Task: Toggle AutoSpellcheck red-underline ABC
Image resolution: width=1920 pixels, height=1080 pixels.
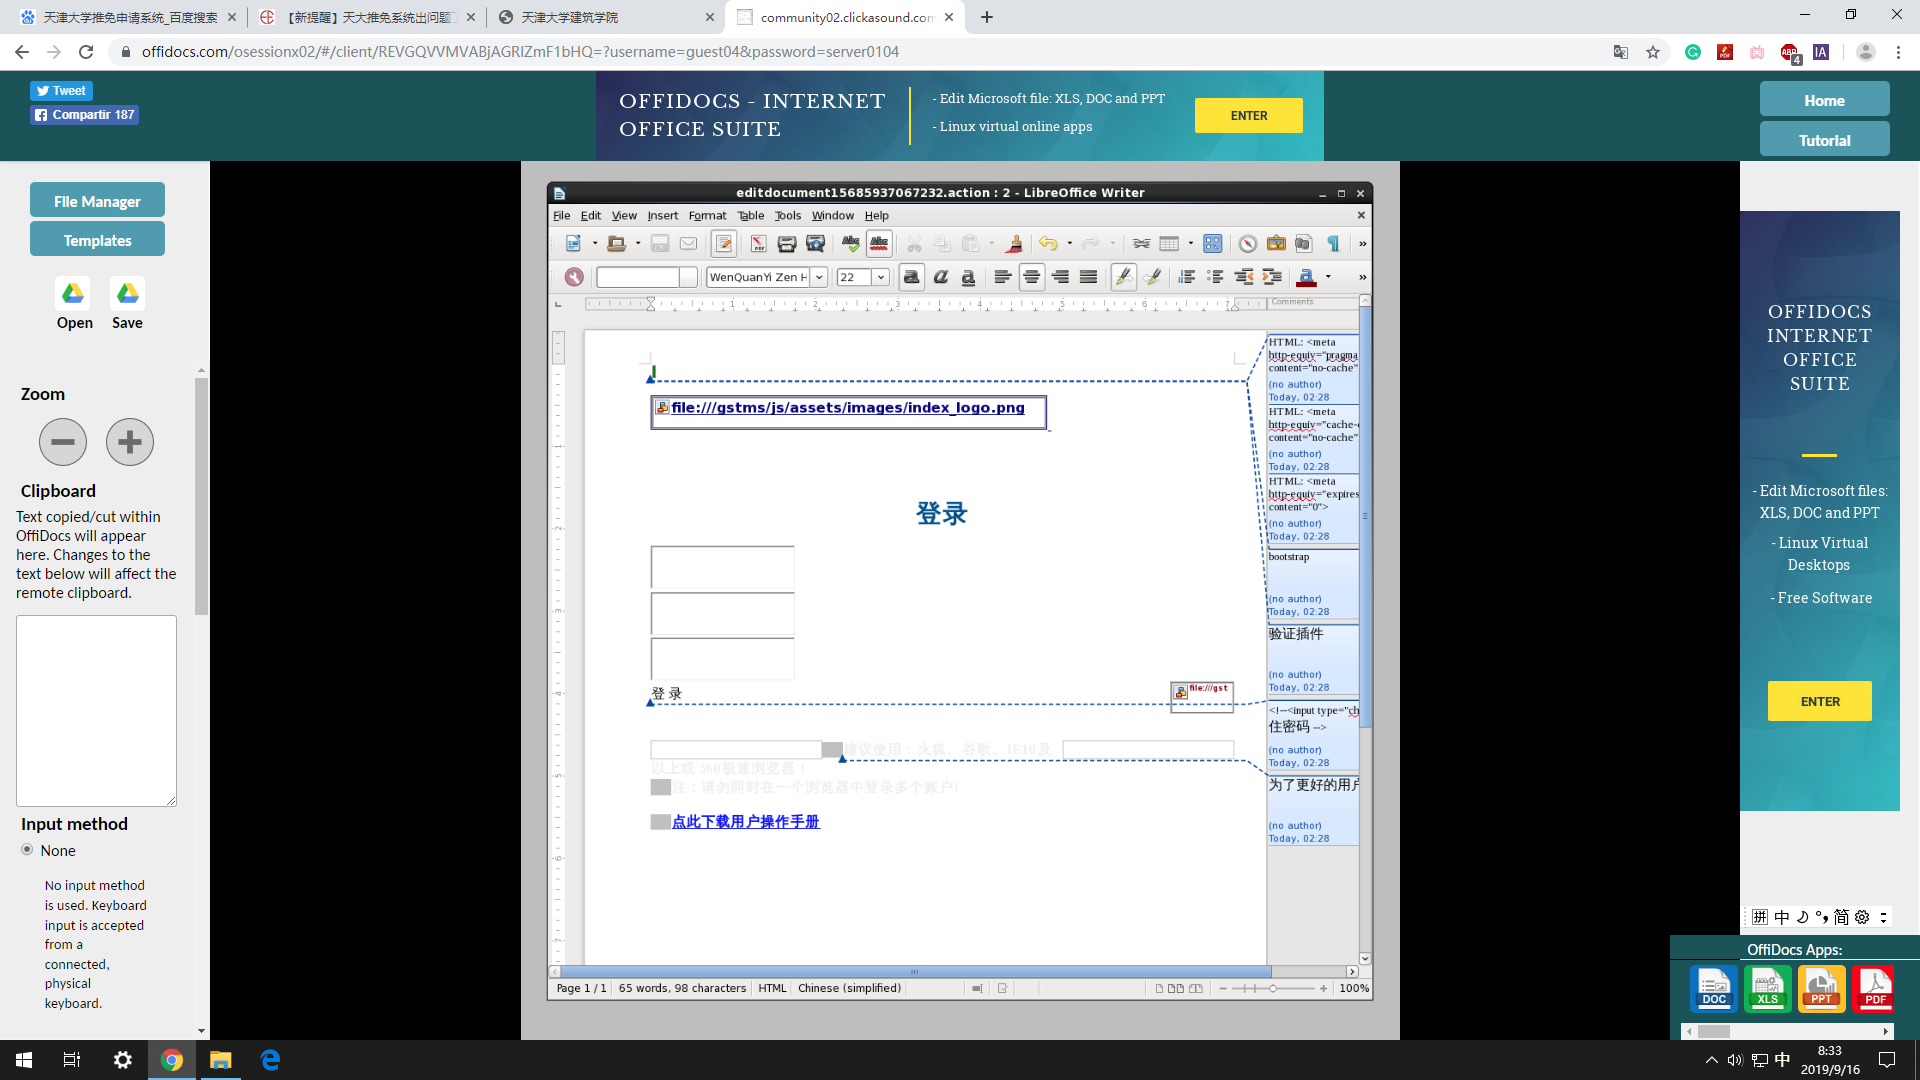Action: (879, 244)
